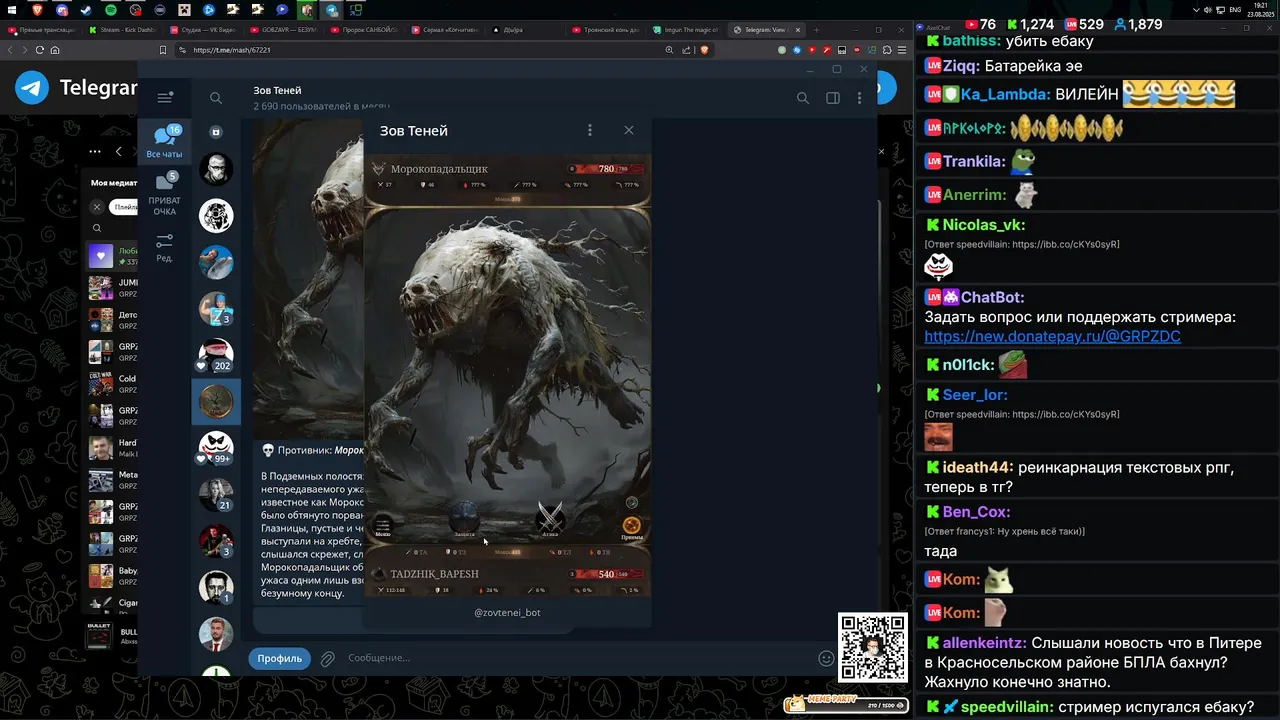
Task: Click the Профиль button
Action: point(279,658)
